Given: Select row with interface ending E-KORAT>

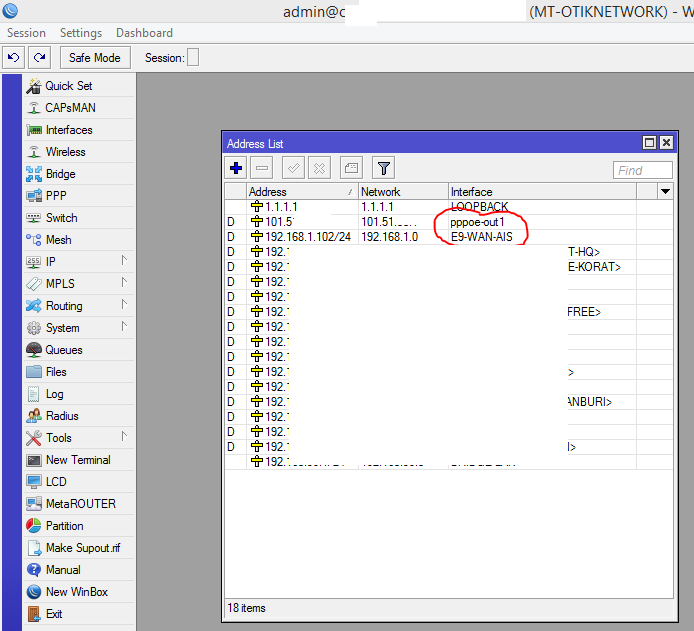Looking at the screenshot, I should [448, 267].
